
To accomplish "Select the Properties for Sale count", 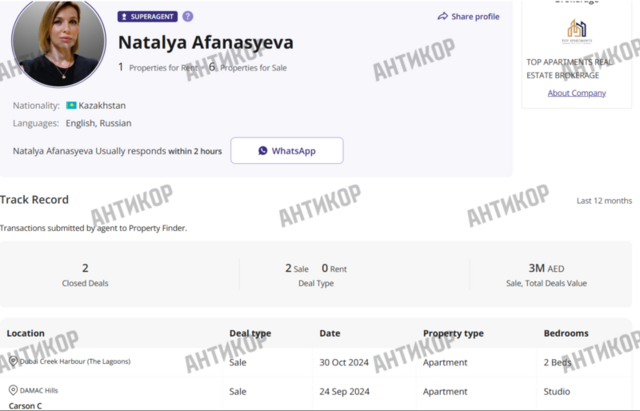I will [x=212, y=67].
